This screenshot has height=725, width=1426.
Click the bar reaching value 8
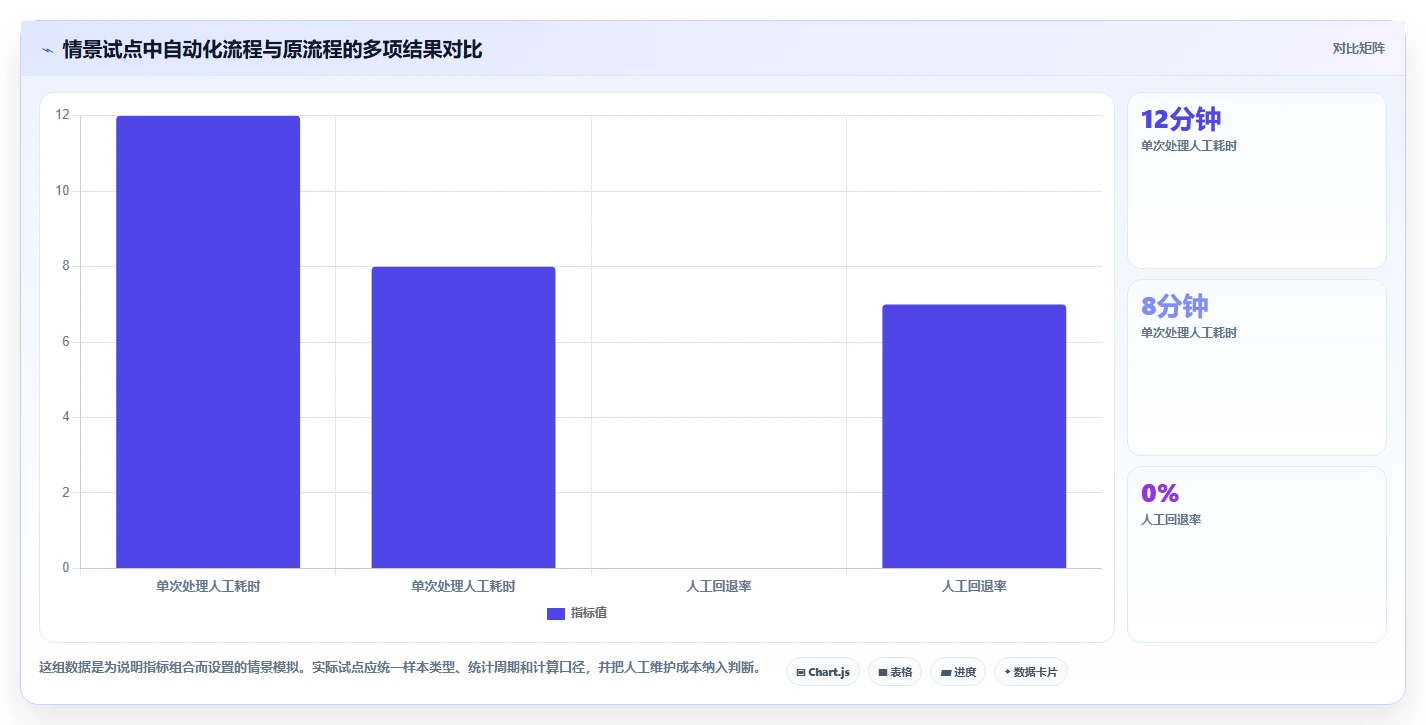463,417
